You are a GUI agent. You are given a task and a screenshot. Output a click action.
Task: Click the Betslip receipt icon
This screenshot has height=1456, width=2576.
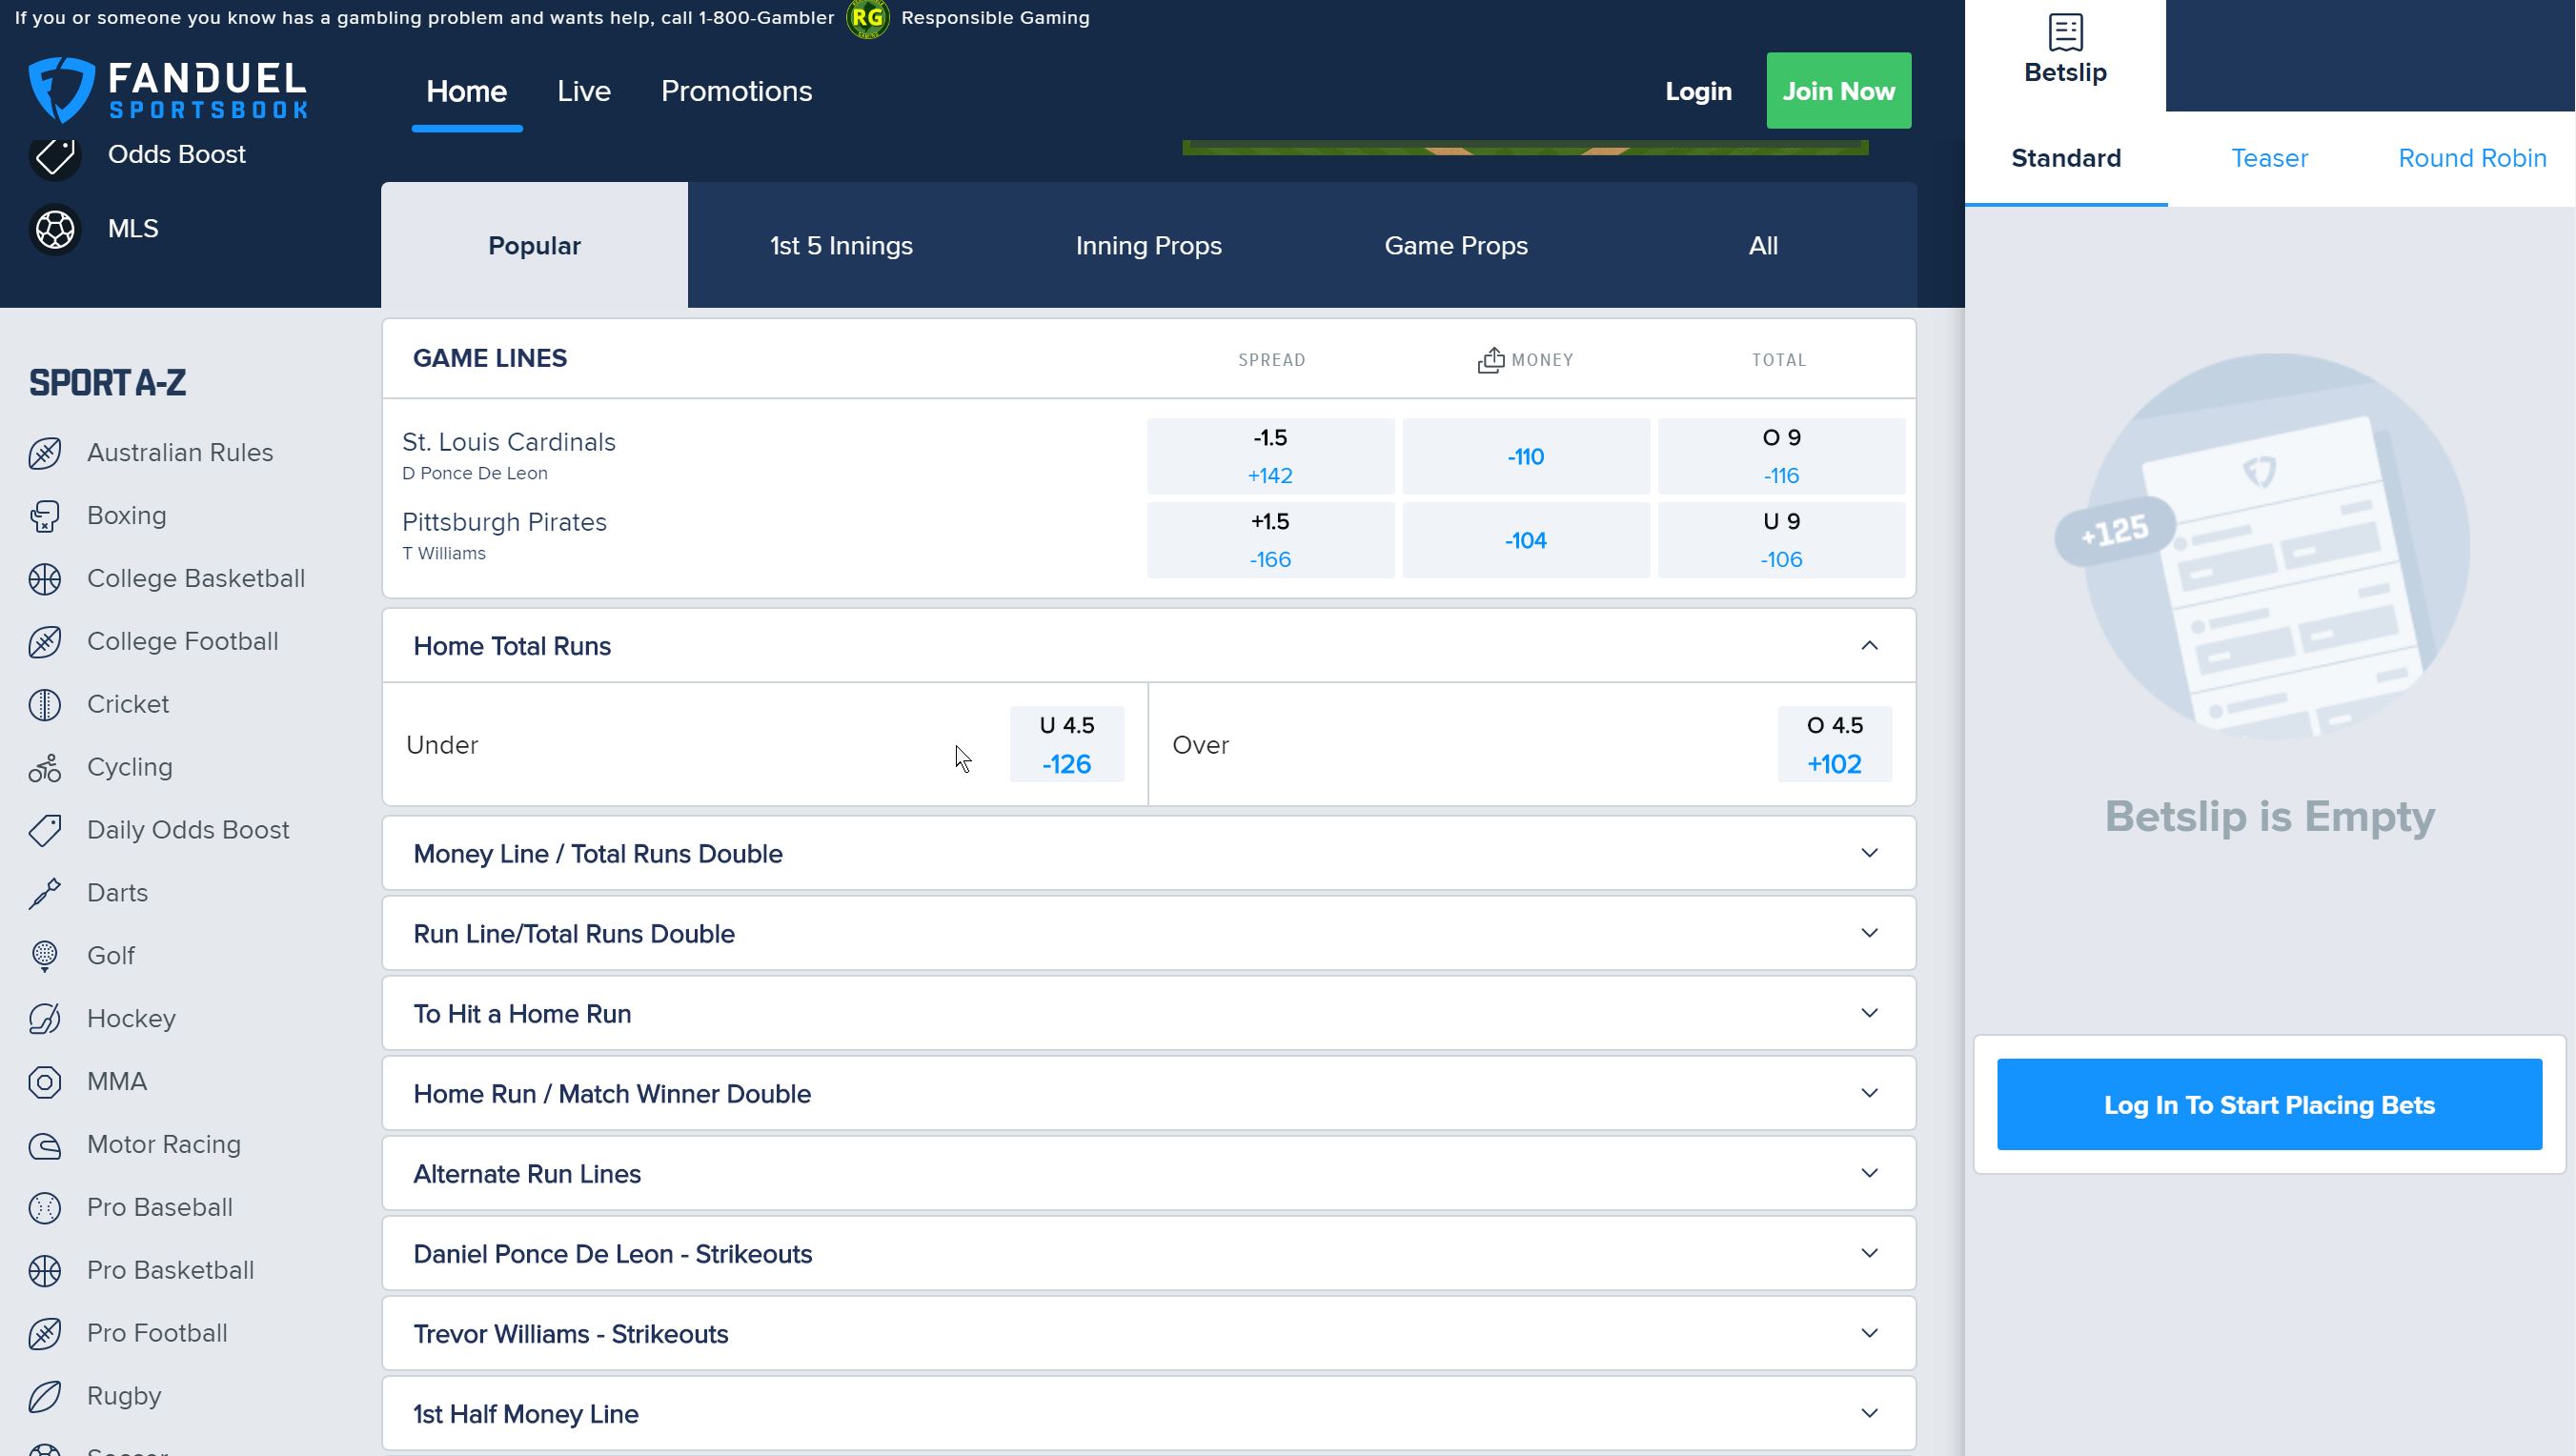tap(2065, 32)
